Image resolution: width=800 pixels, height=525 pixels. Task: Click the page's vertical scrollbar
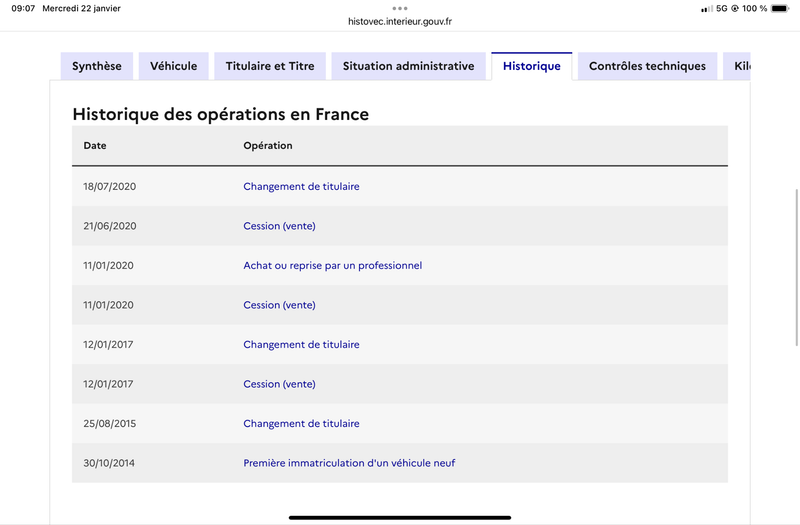coord(797,267)
